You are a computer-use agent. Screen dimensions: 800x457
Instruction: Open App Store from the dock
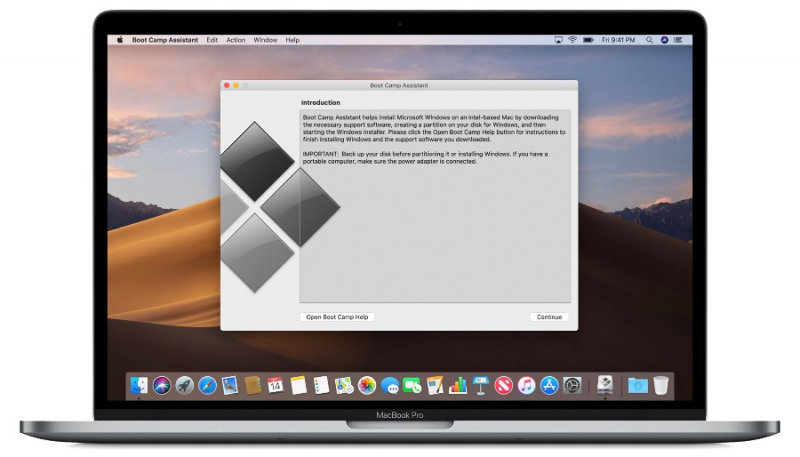tap(549, 385)
